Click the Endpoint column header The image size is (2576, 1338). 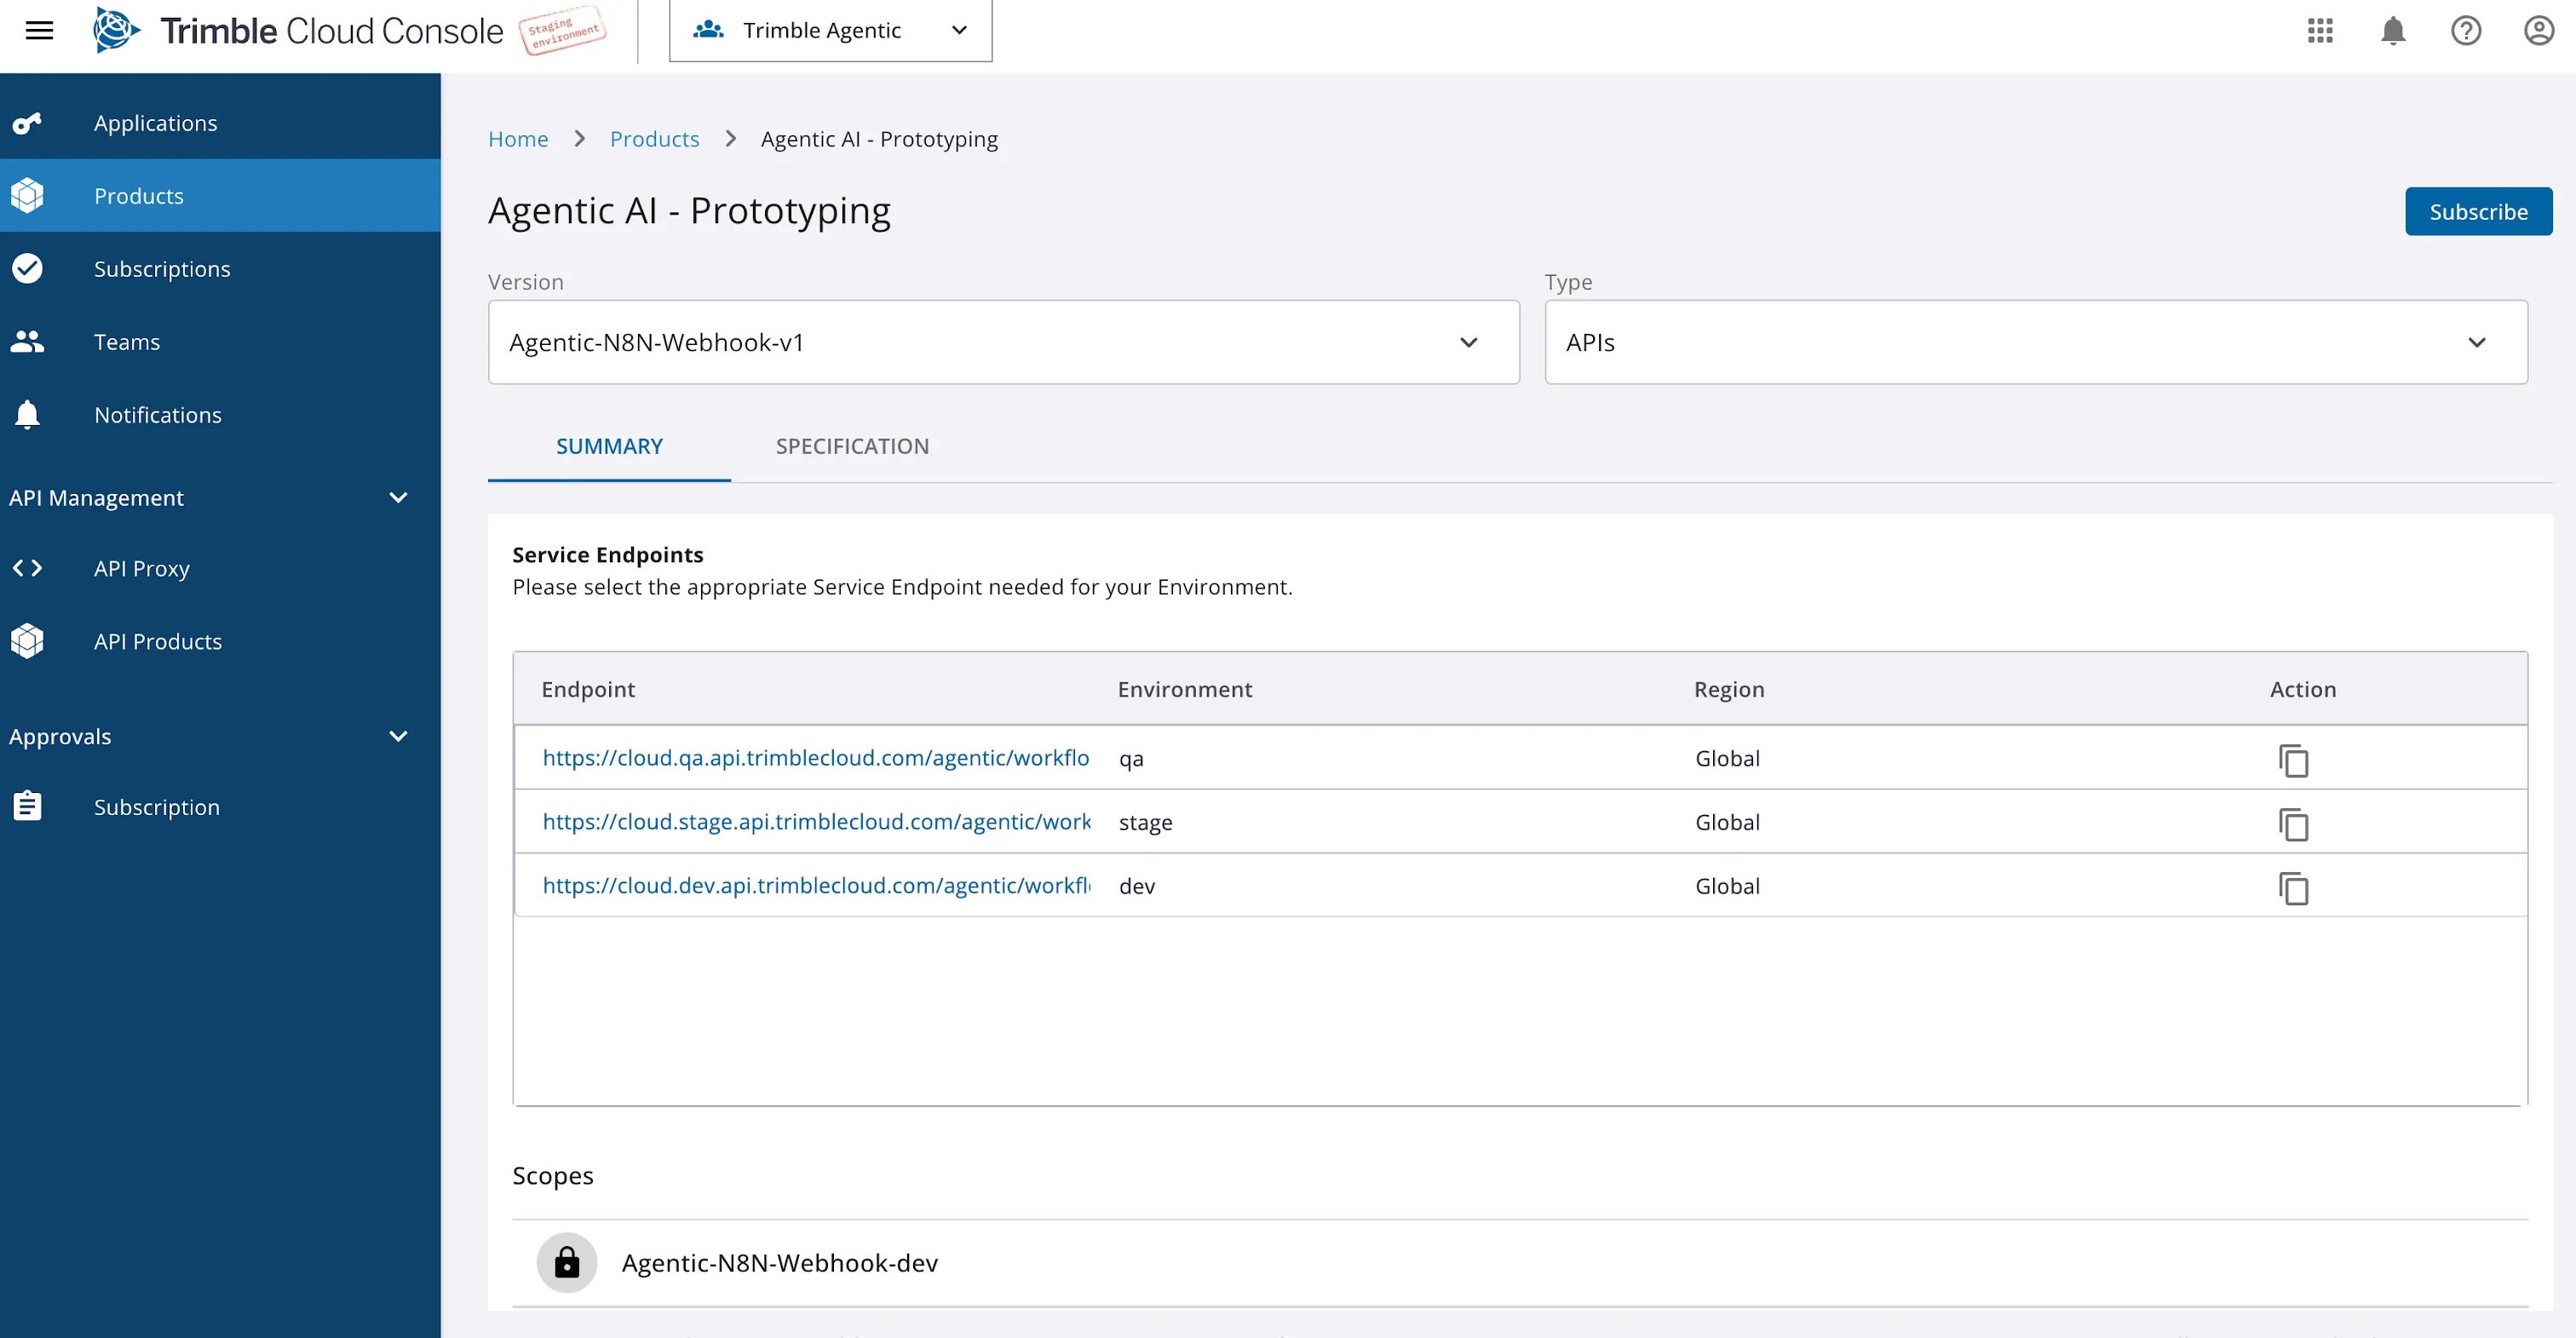[x=588, y=689]
